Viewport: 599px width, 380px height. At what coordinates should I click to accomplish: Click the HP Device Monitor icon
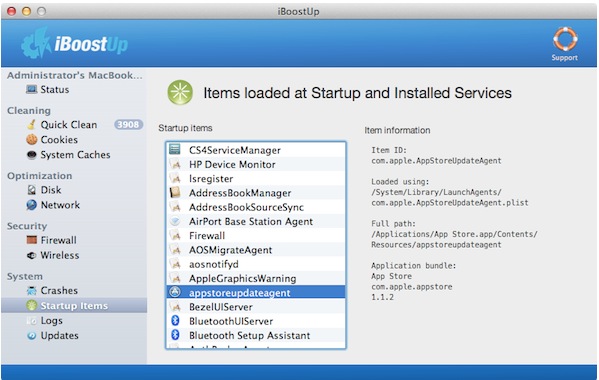click(175, 164)
